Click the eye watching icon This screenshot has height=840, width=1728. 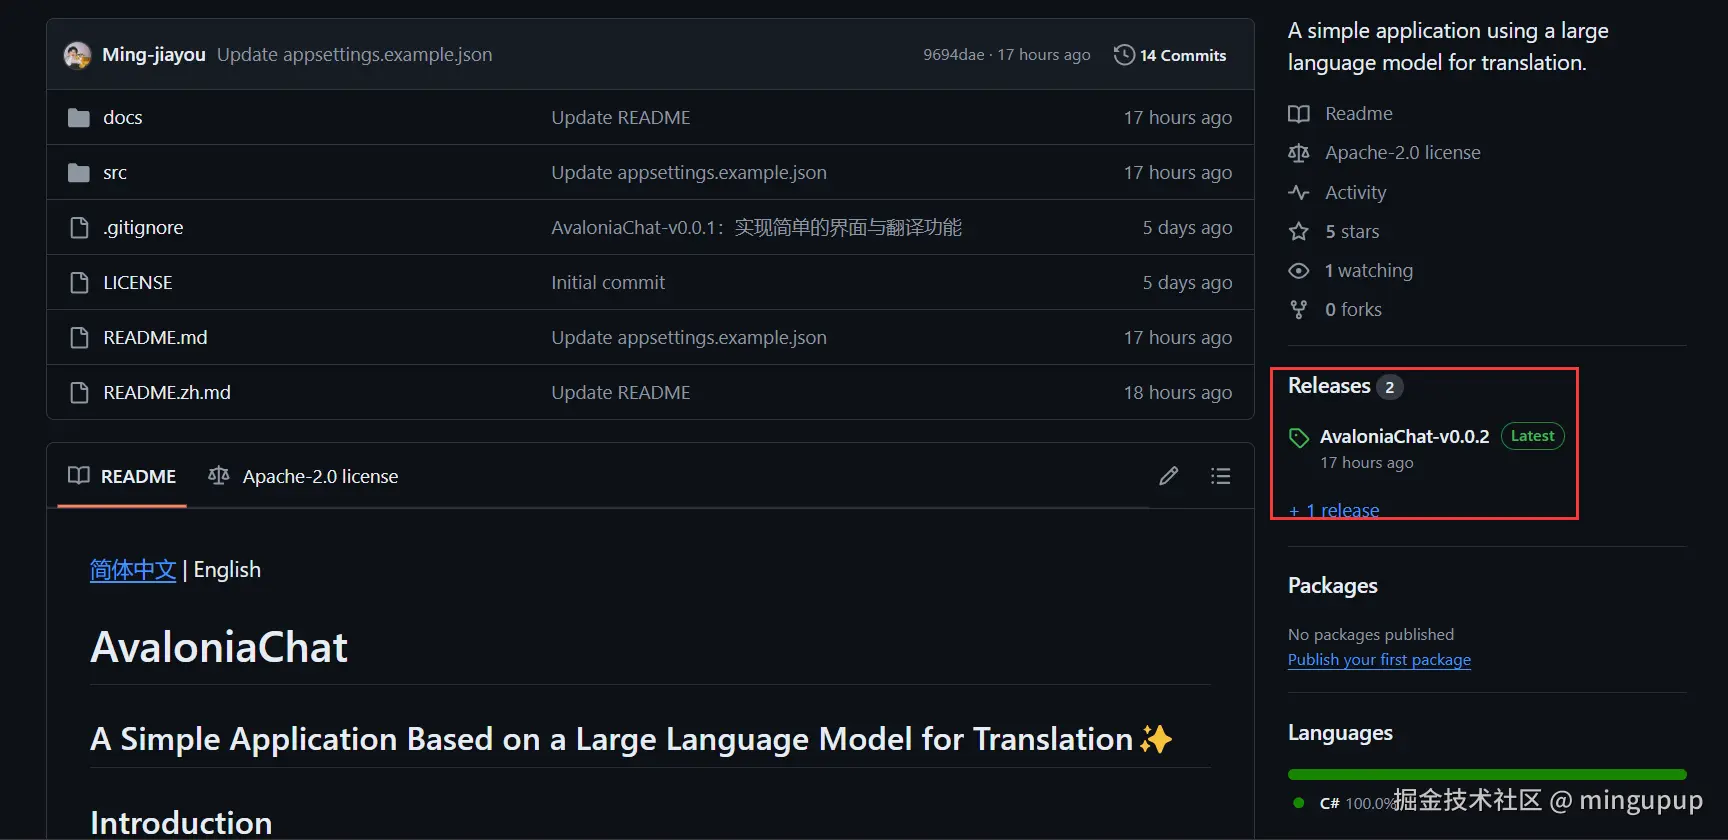point(1299,271)
